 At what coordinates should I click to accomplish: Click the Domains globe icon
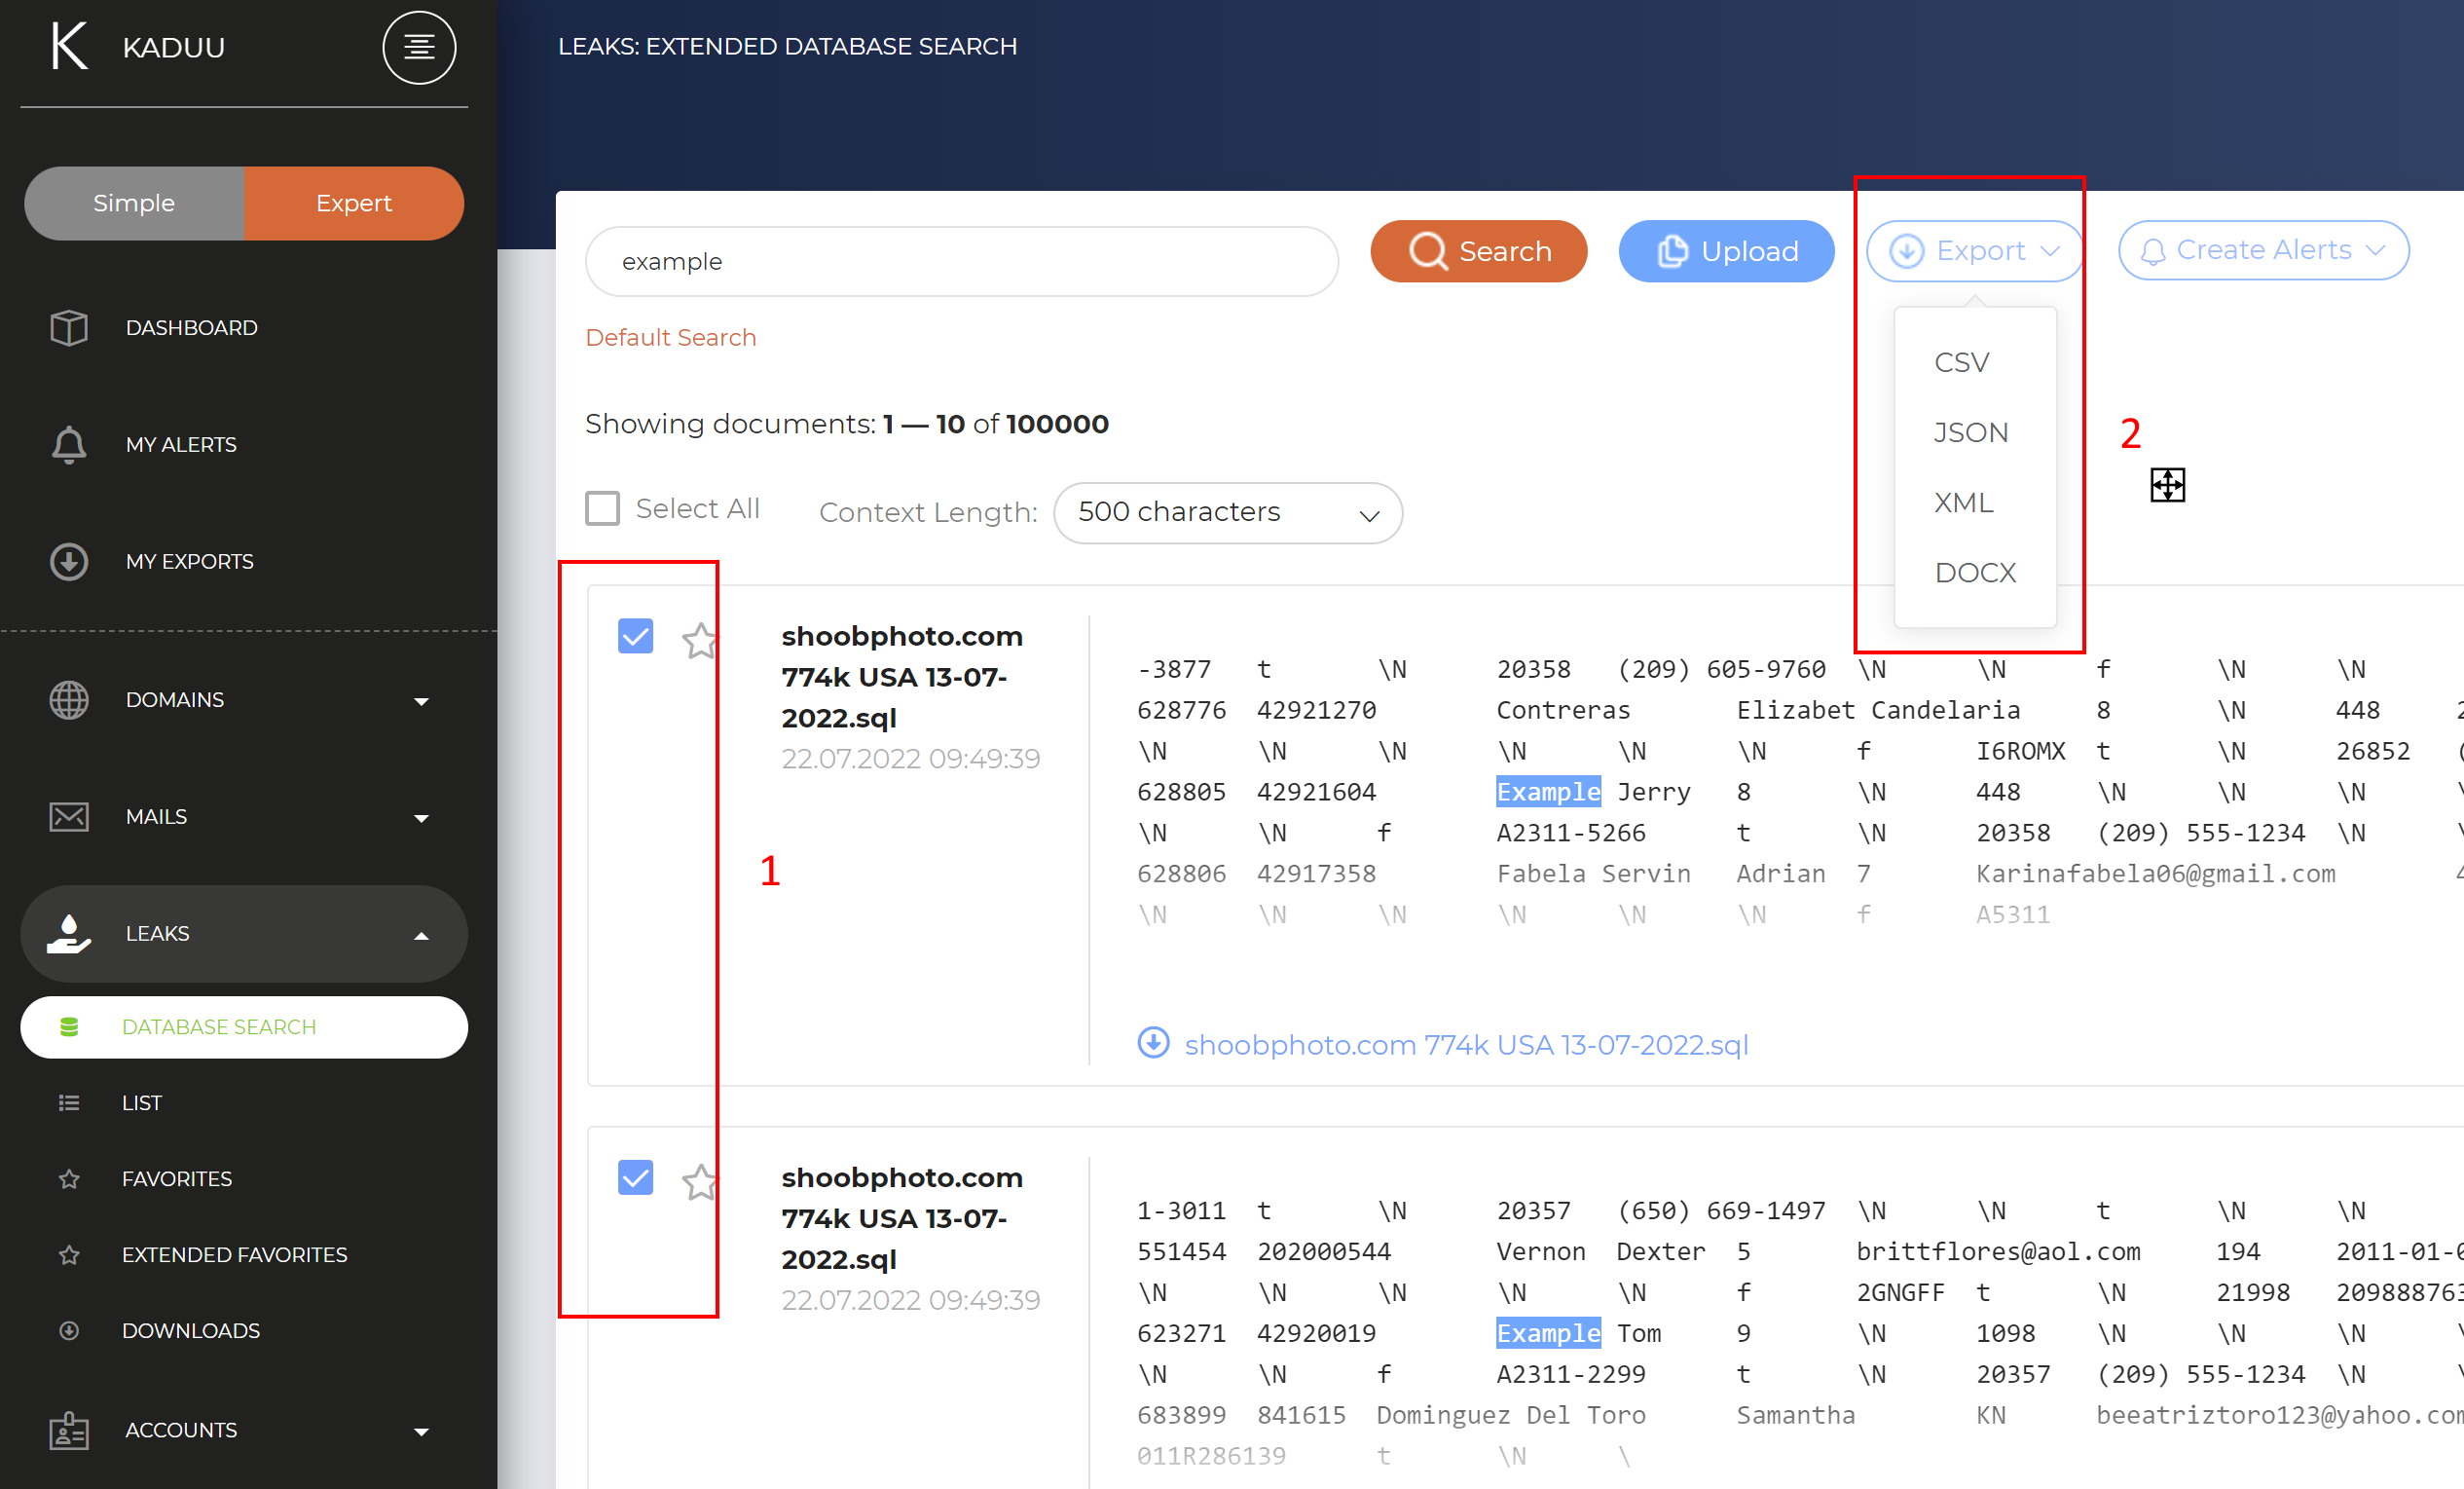tap(69, 700)
